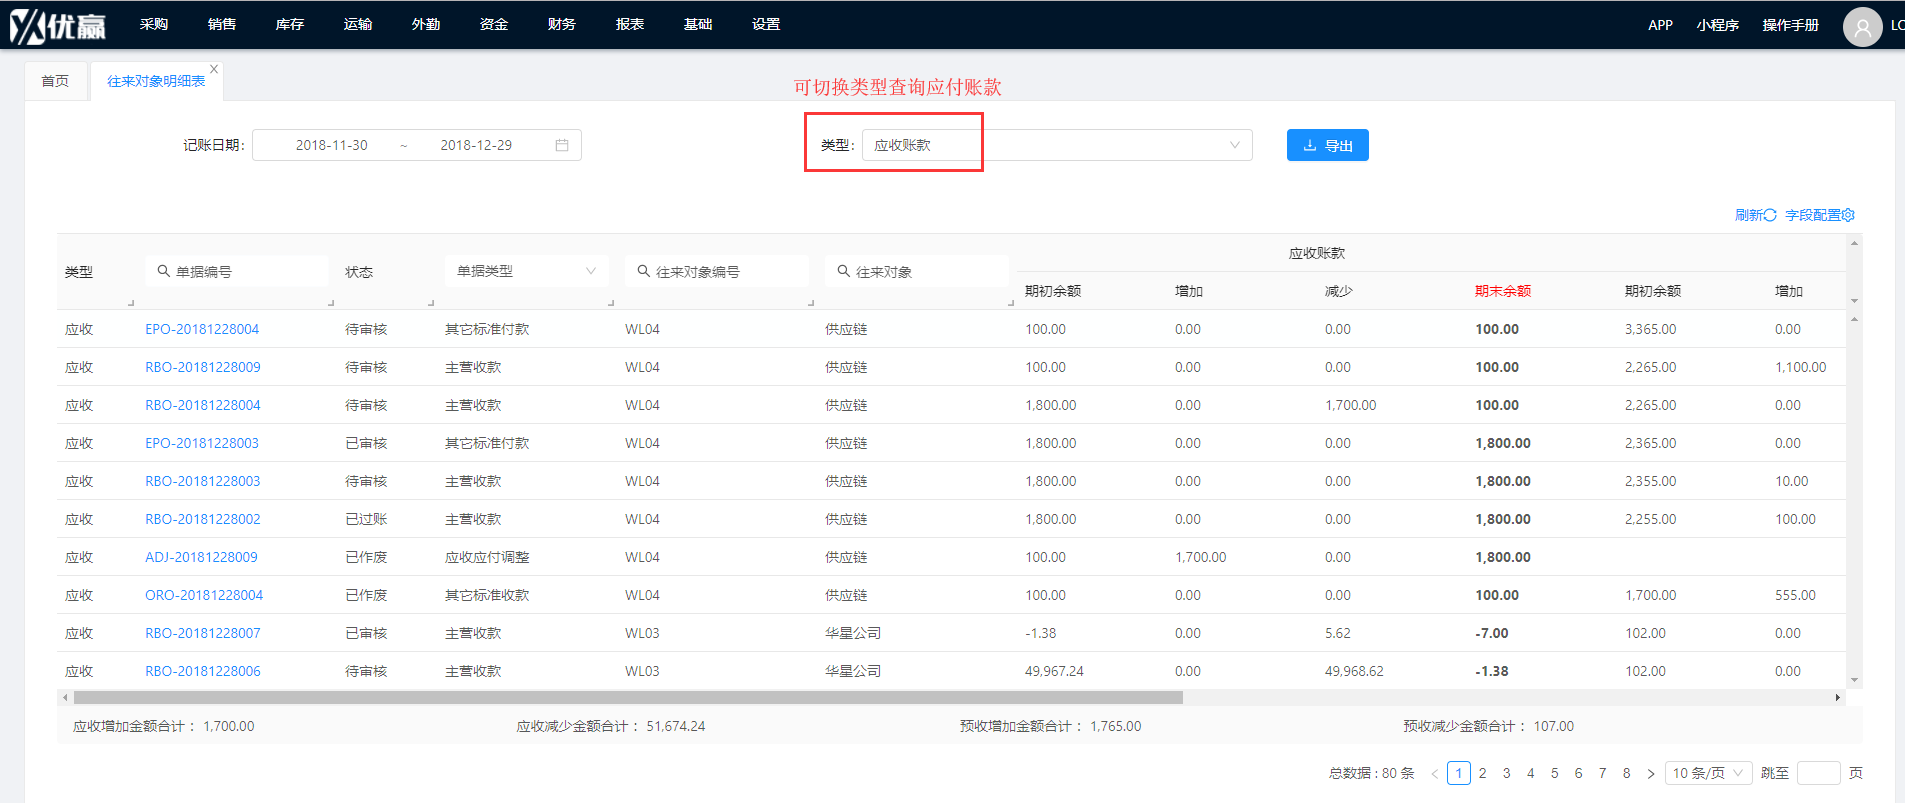Open the 基础 menu

coord(698,24)
